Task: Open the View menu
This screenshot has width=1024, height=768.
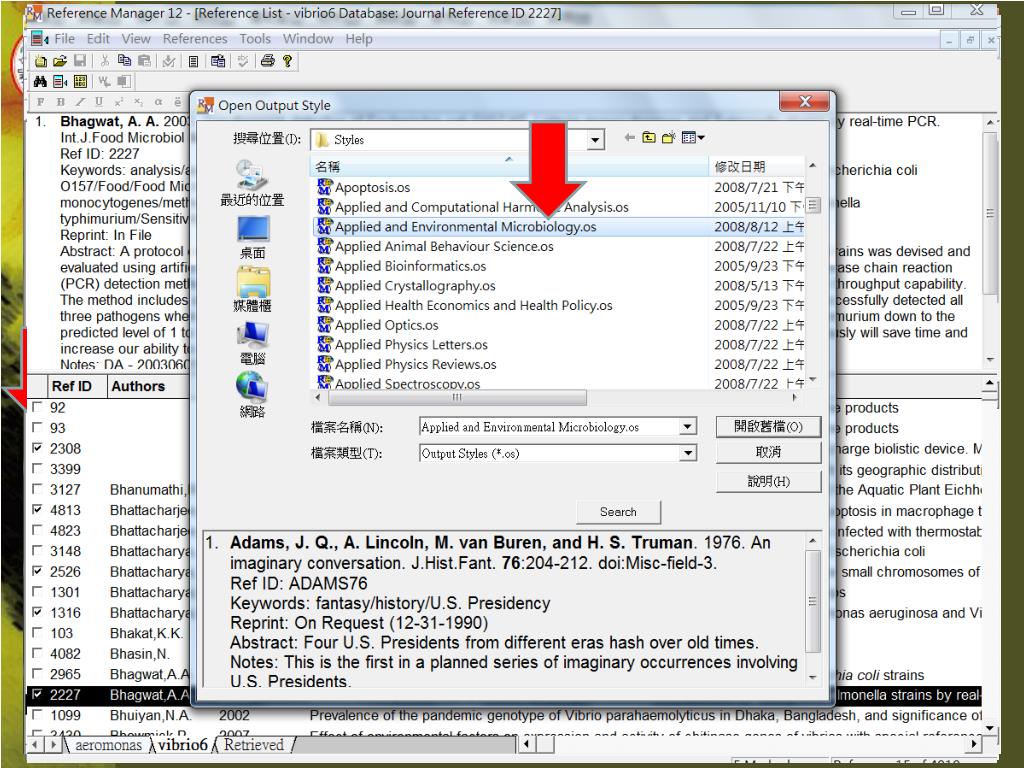Action: click(x=136, y=39)
